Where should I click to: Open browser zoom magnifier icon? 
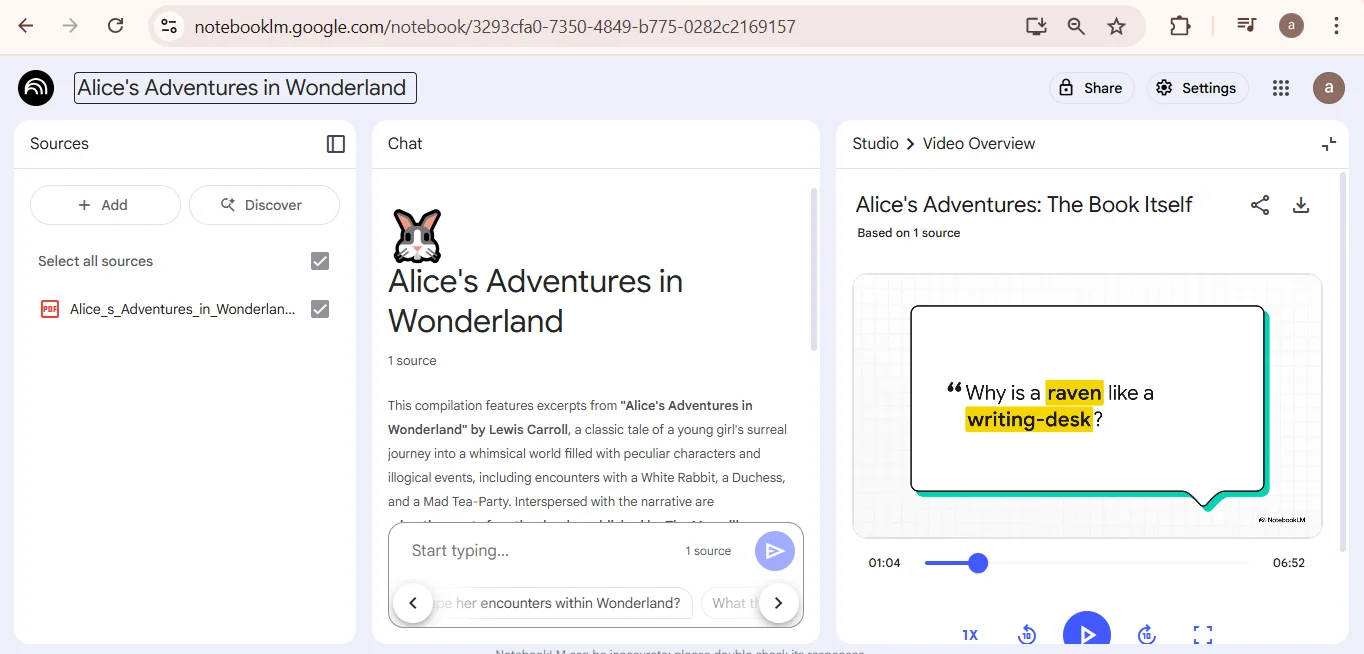(1076, 27)
